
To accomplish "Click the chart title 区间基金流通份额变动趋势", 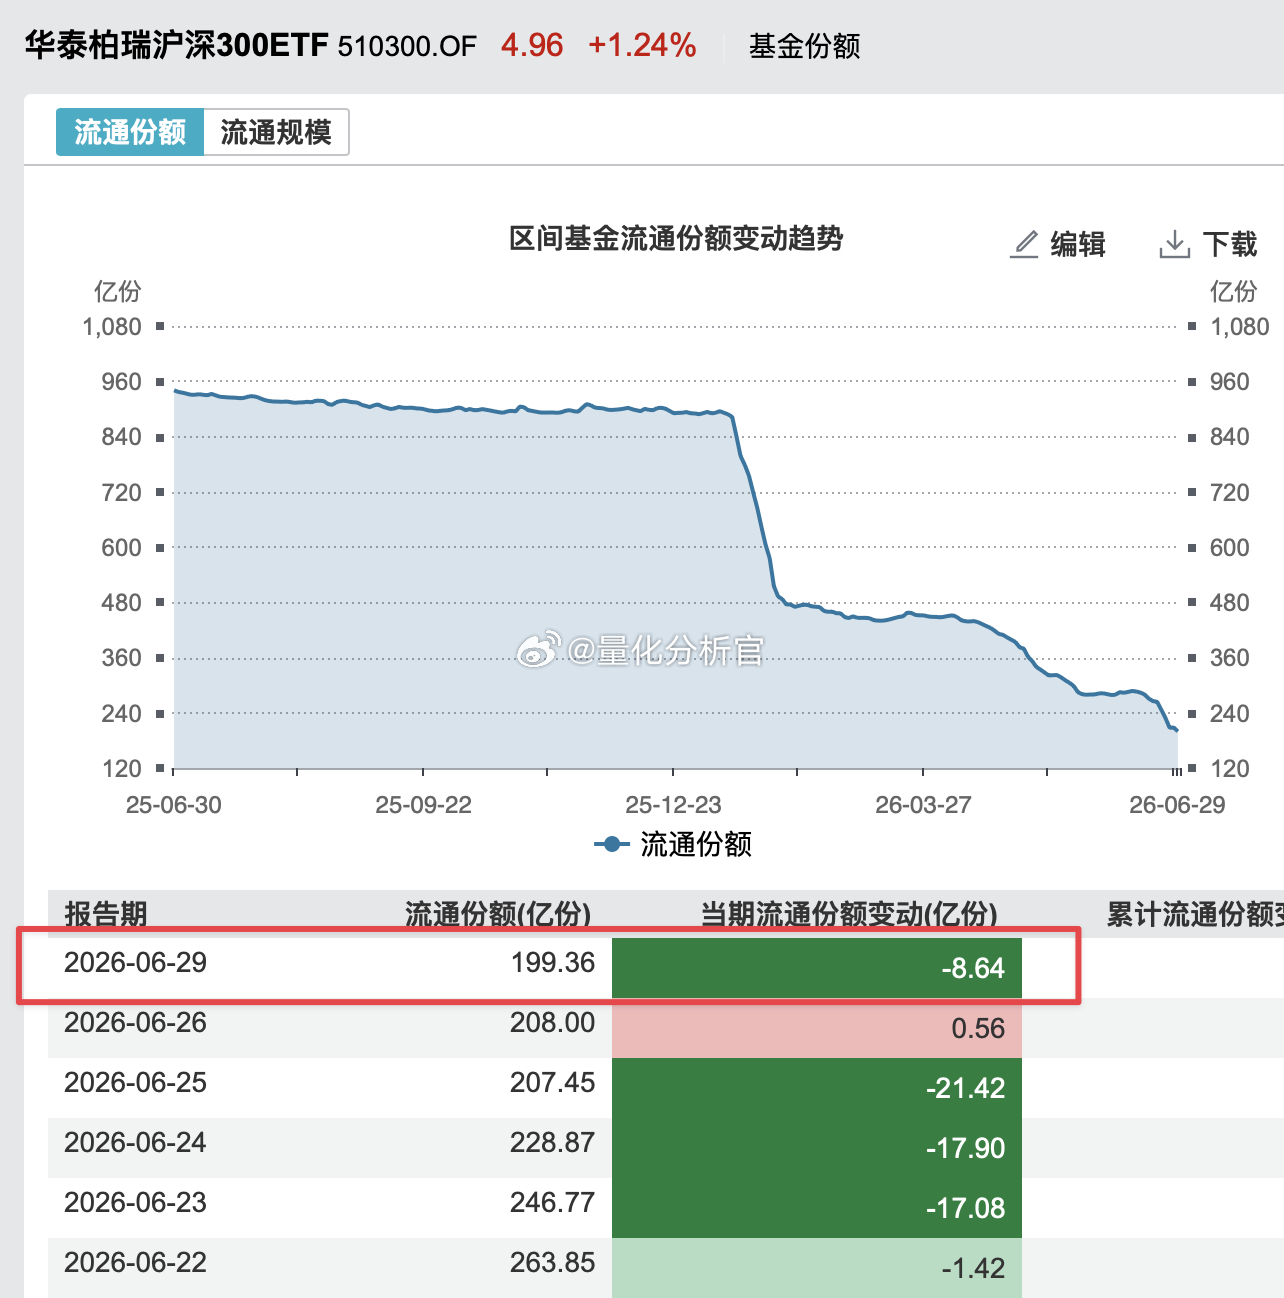I will coord(677,238).
